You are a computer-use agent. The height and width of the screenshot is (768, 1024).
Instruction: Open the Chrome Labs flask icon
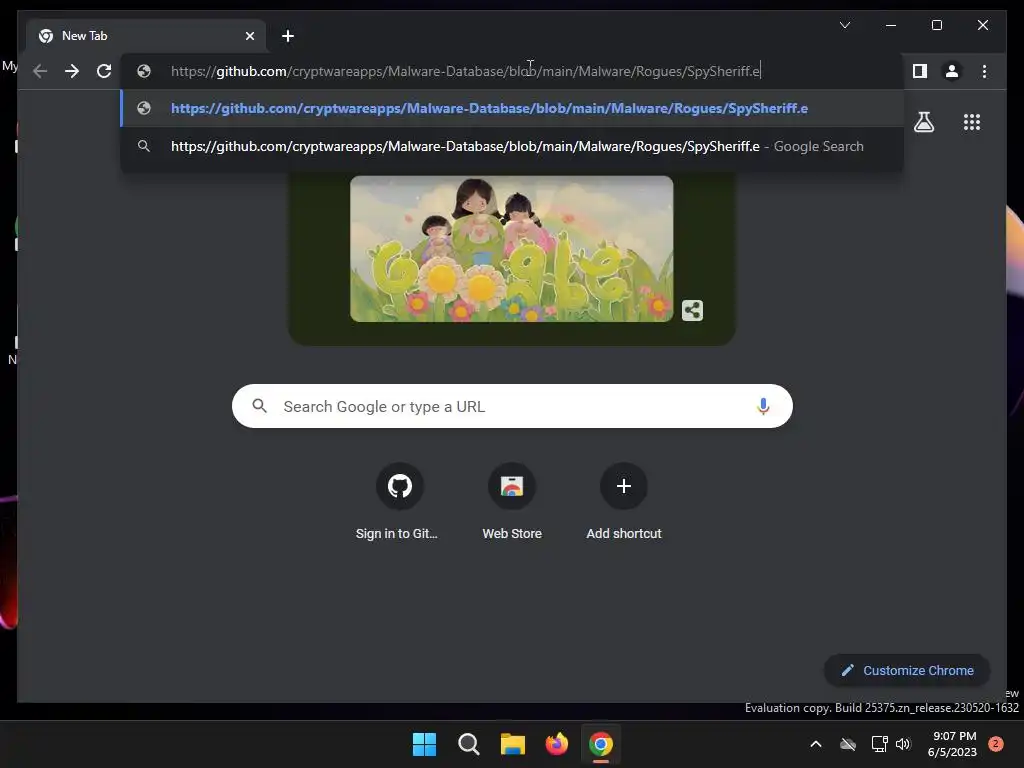coord(923,122)
